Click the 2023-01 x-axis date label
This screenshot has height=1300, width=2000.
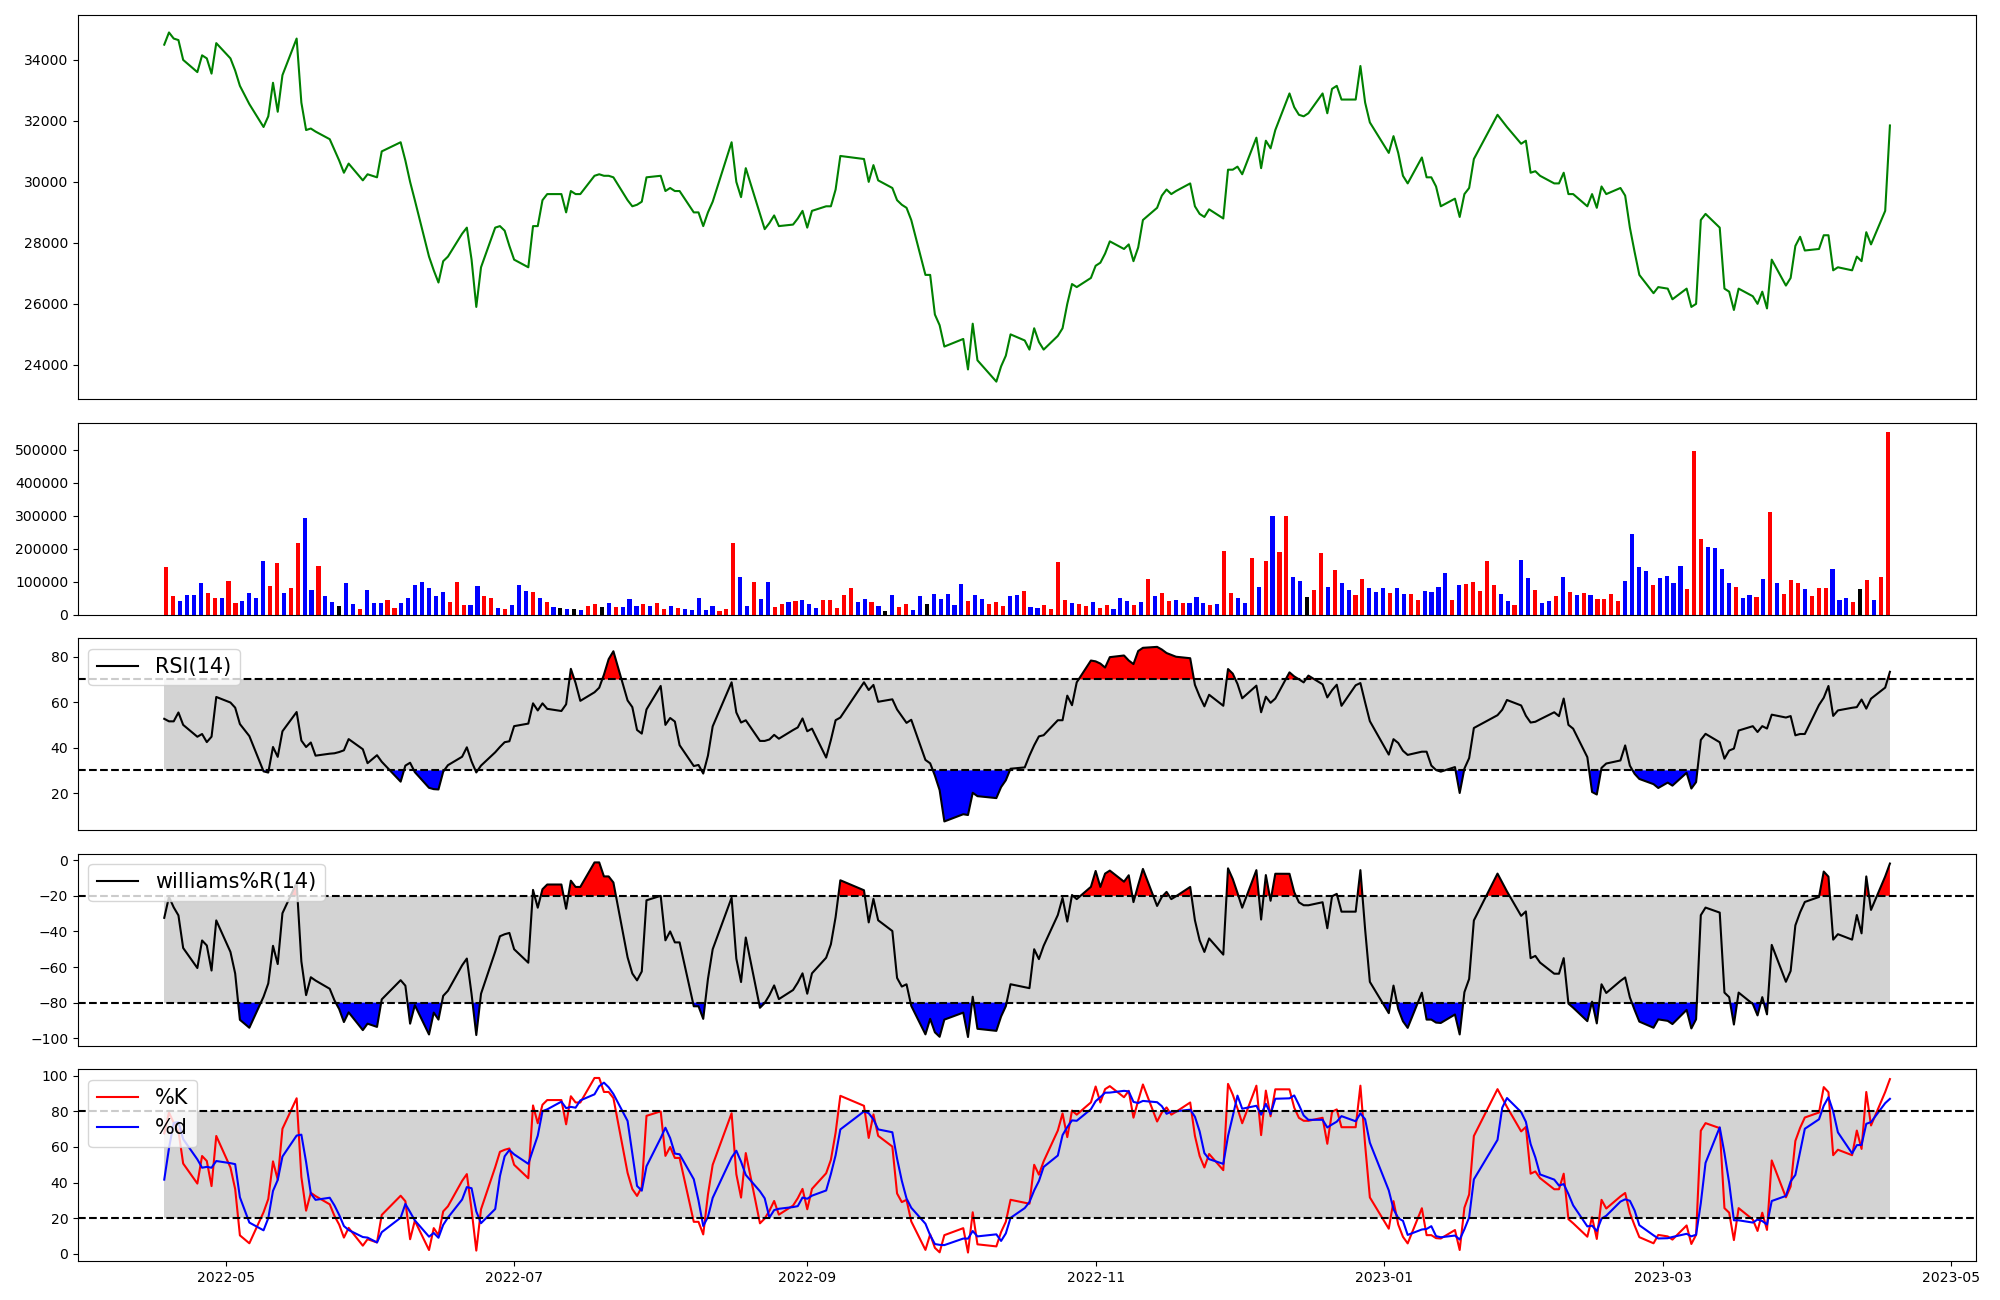click(1384, 1277)
